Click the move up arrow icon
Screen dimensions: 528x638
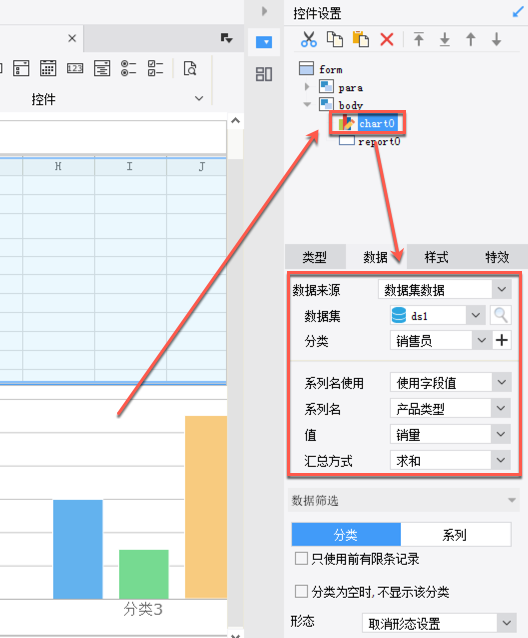click(x=471, y=39)
